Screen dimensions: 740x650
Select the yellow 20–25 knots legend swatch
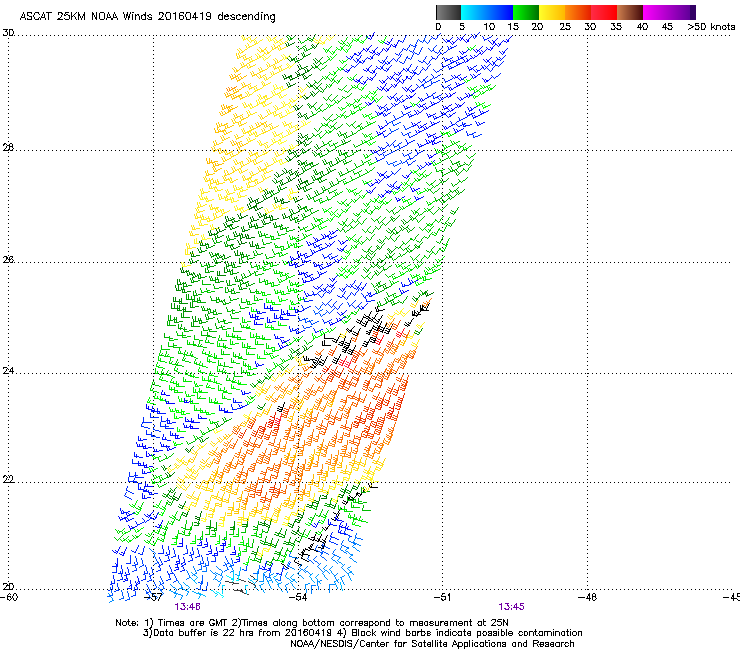pyautogui.click(x=552, y=12)
